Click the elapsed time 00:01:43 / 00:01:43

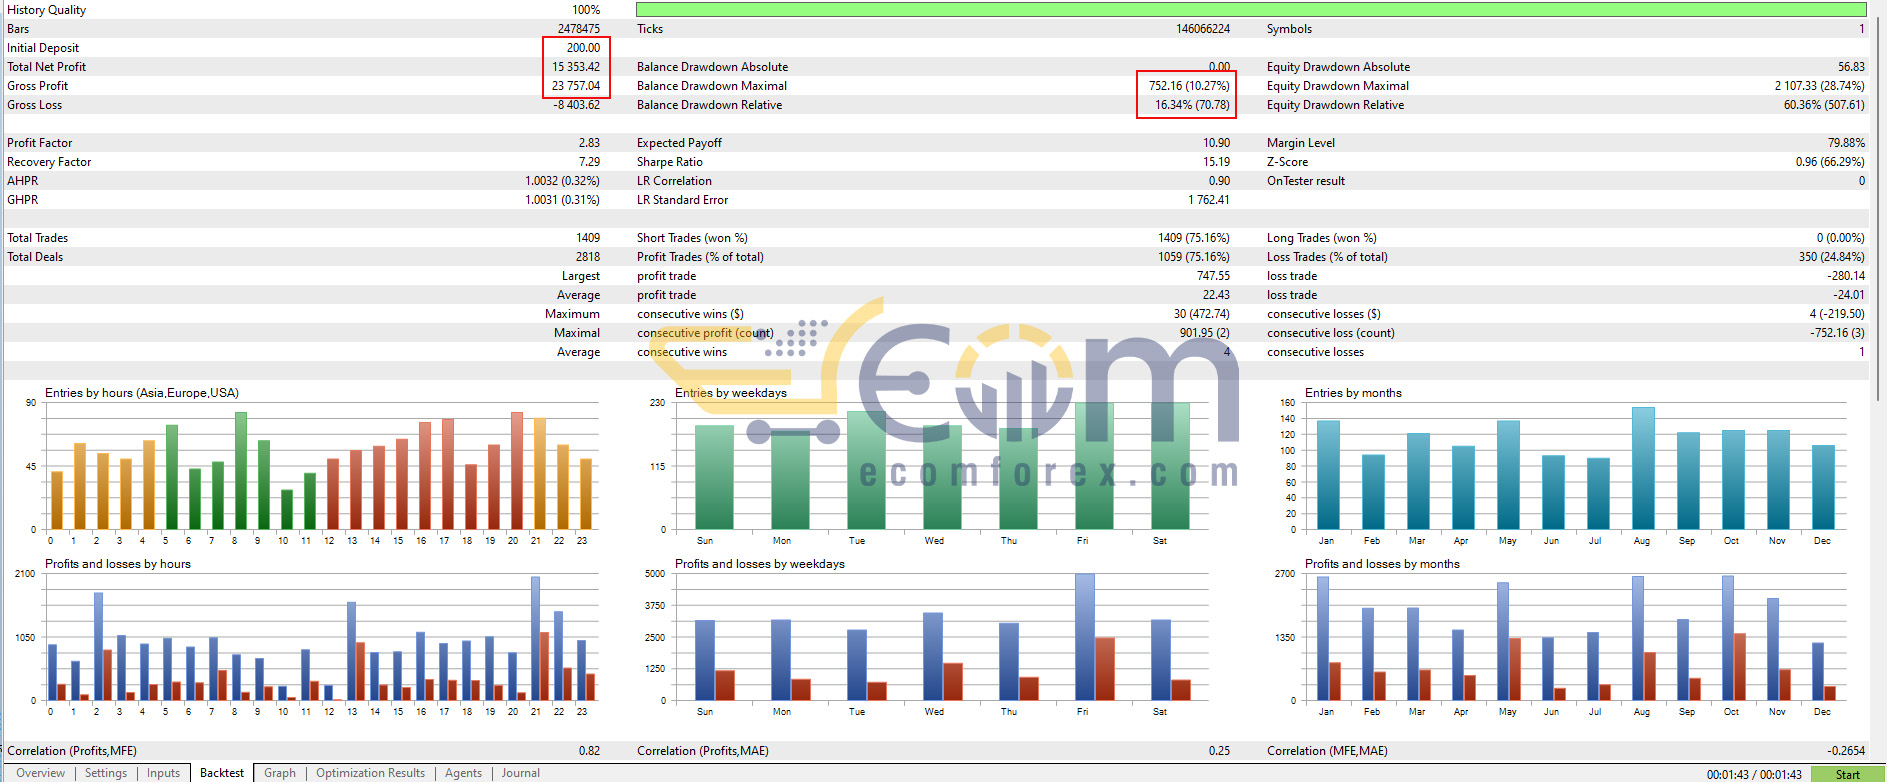pyautogui.click(x=1754, y=775)
